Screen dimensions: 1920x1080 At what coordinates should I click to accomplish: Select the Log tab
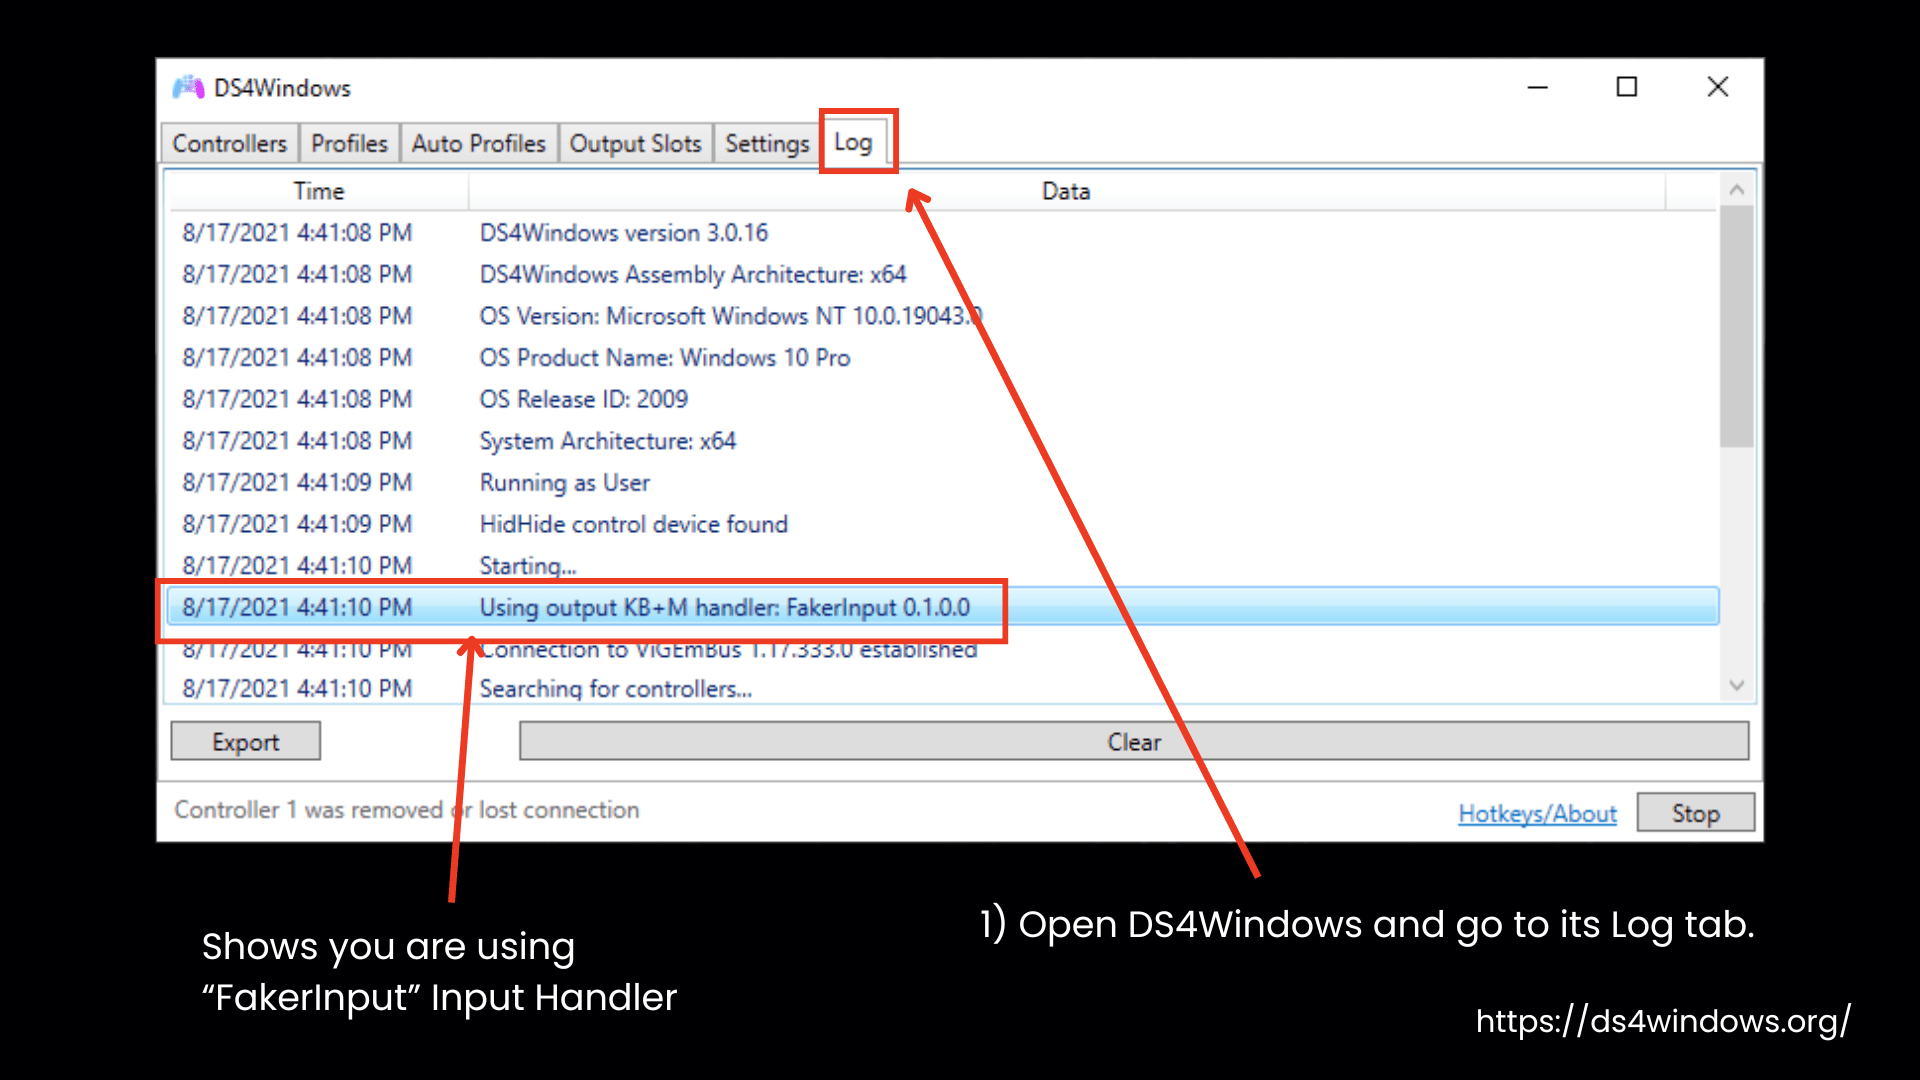853,142
